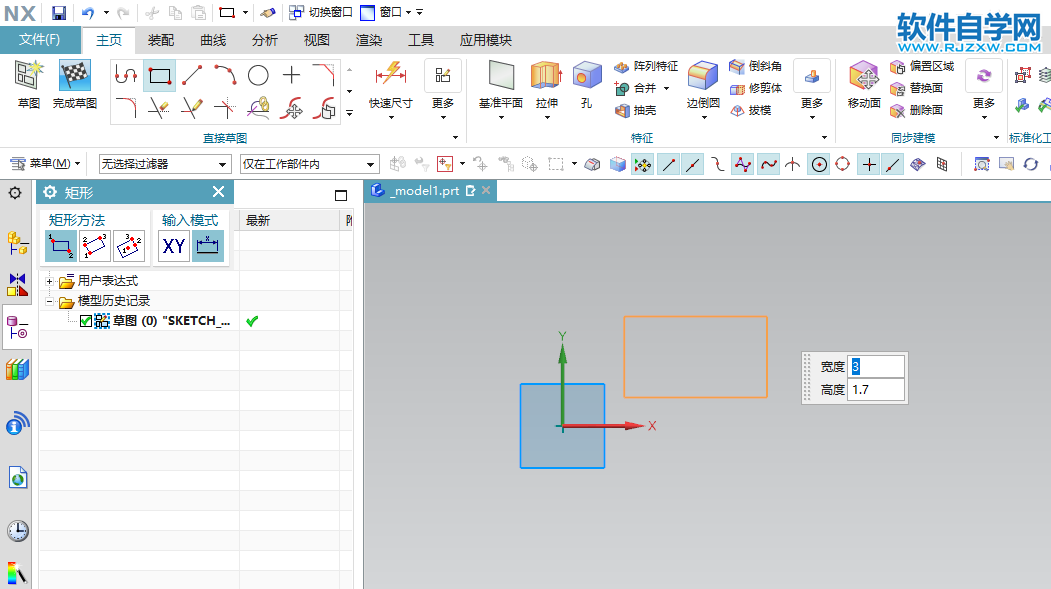
Task: Select the Circle sketch tool
Action: coord(258,75)
